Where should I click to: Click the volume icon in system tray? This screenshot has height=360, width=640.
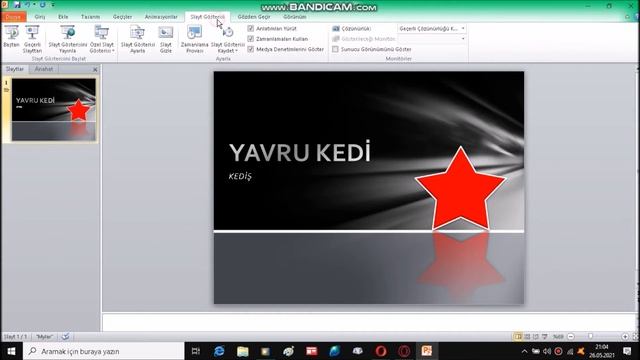(x=547, y=351)
